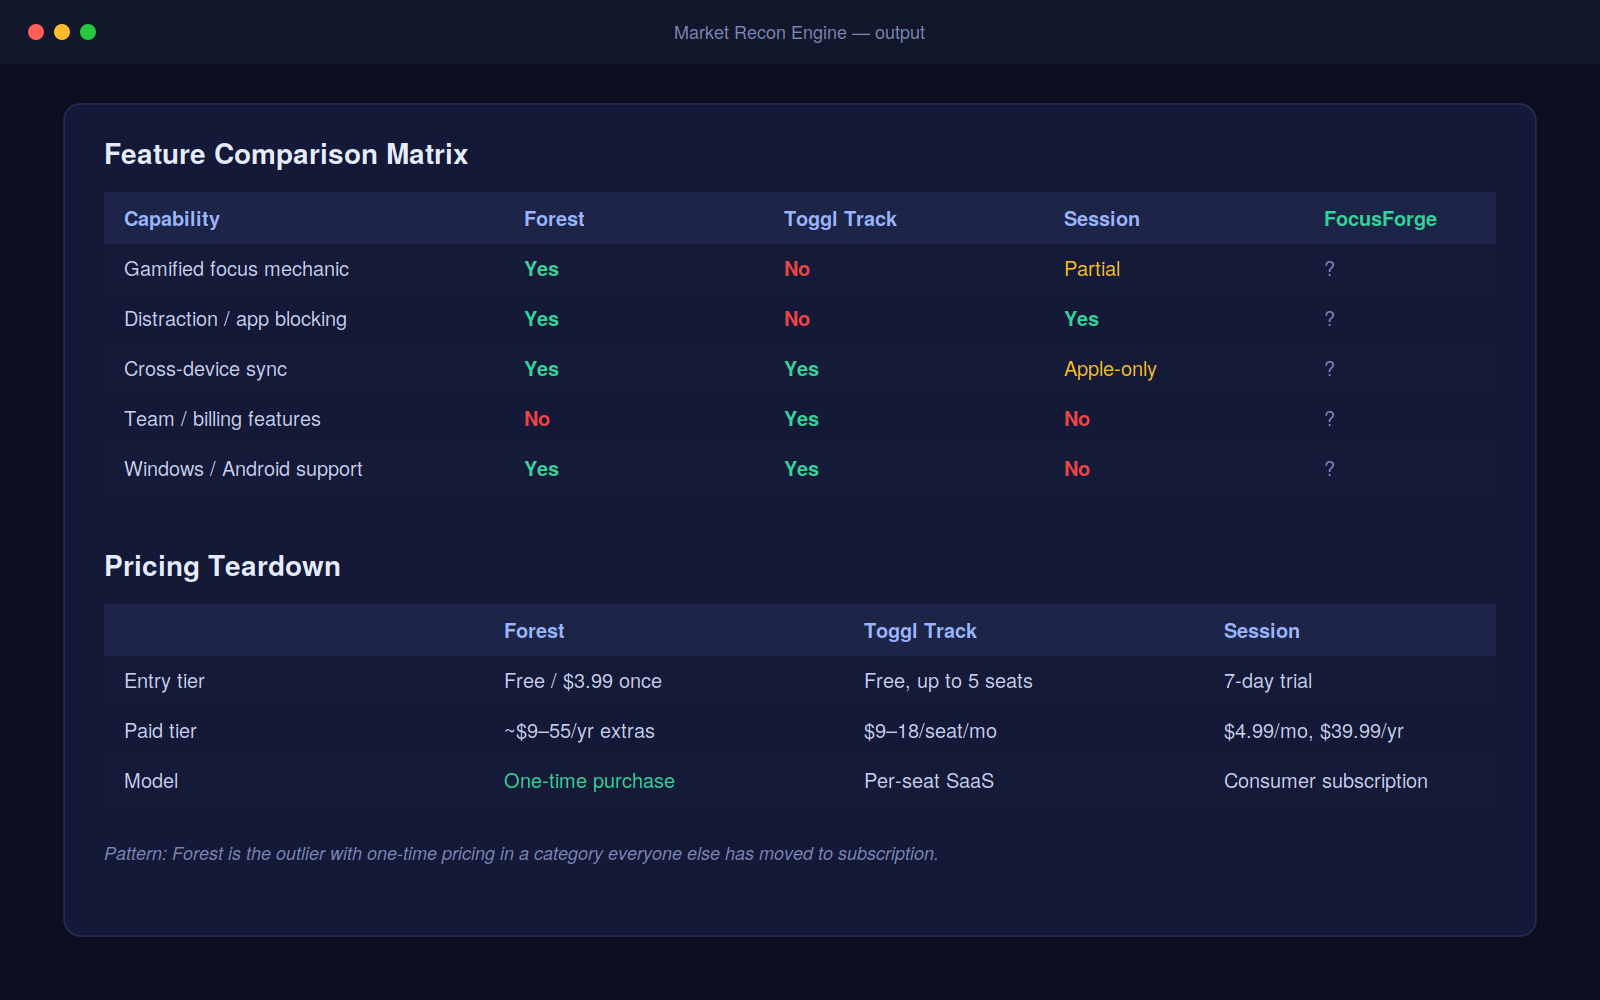Click Forest's 'Yes' for Gamified focus mechanic
The width and height of the screenshot is (1600, 1000).
[x=541, y=269]
